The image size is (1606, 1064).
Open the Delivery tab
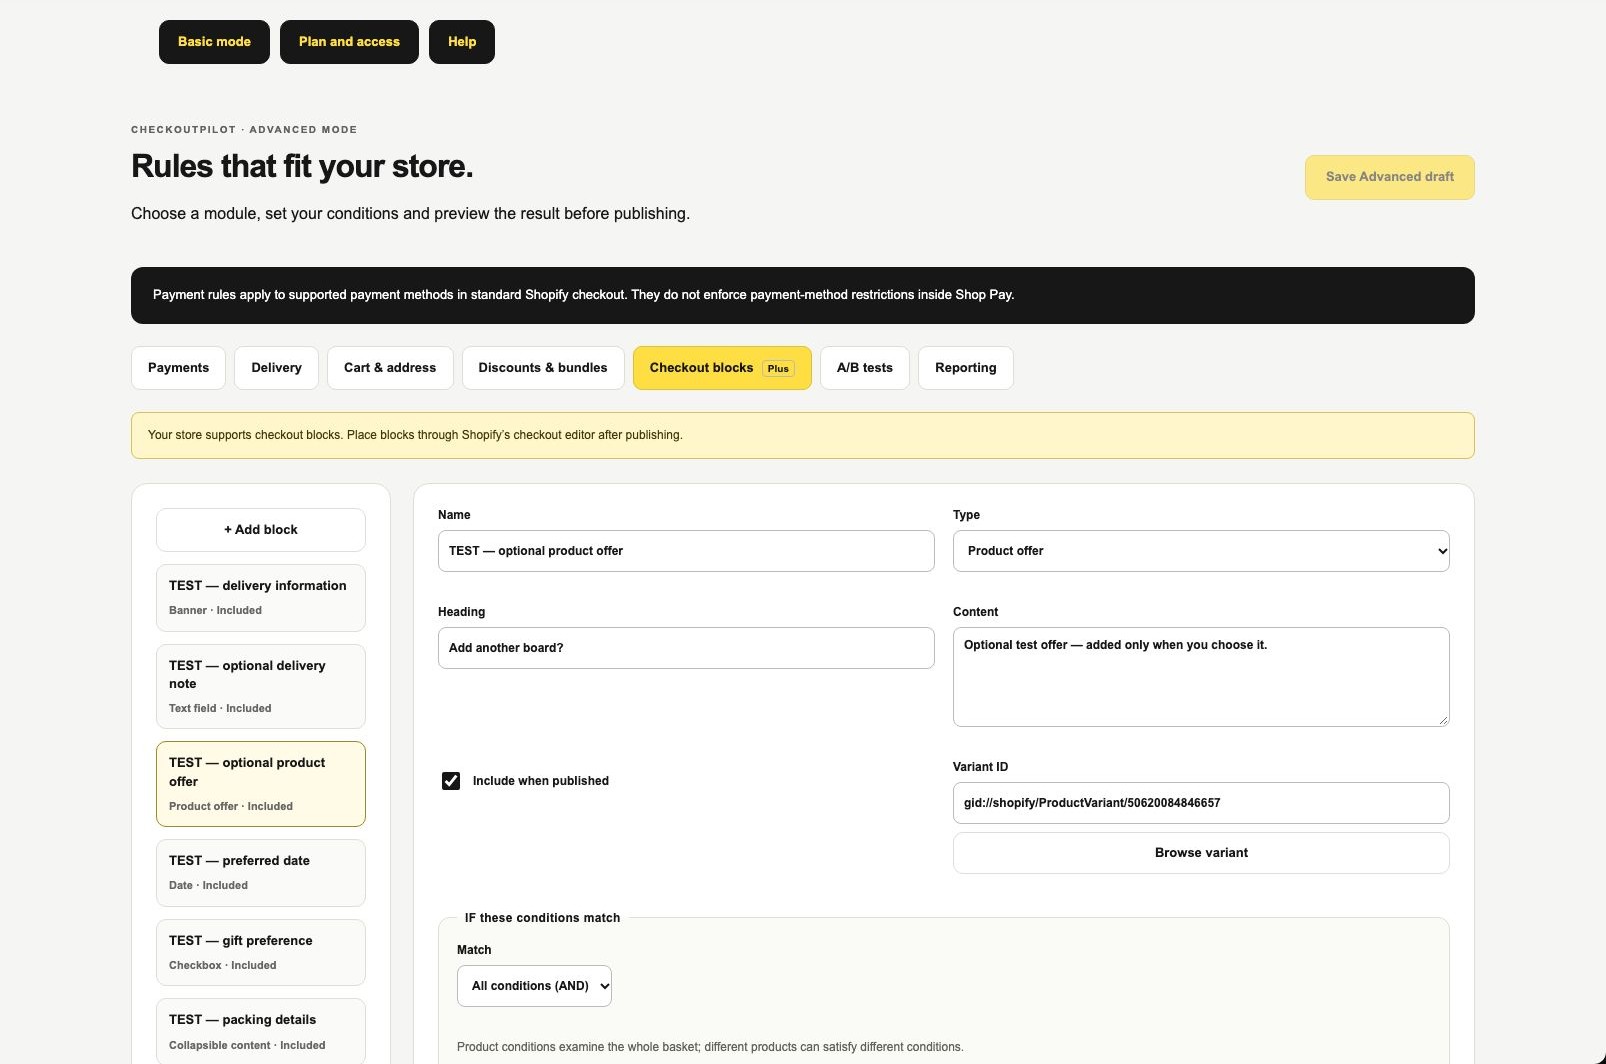[x=276, y=368]
